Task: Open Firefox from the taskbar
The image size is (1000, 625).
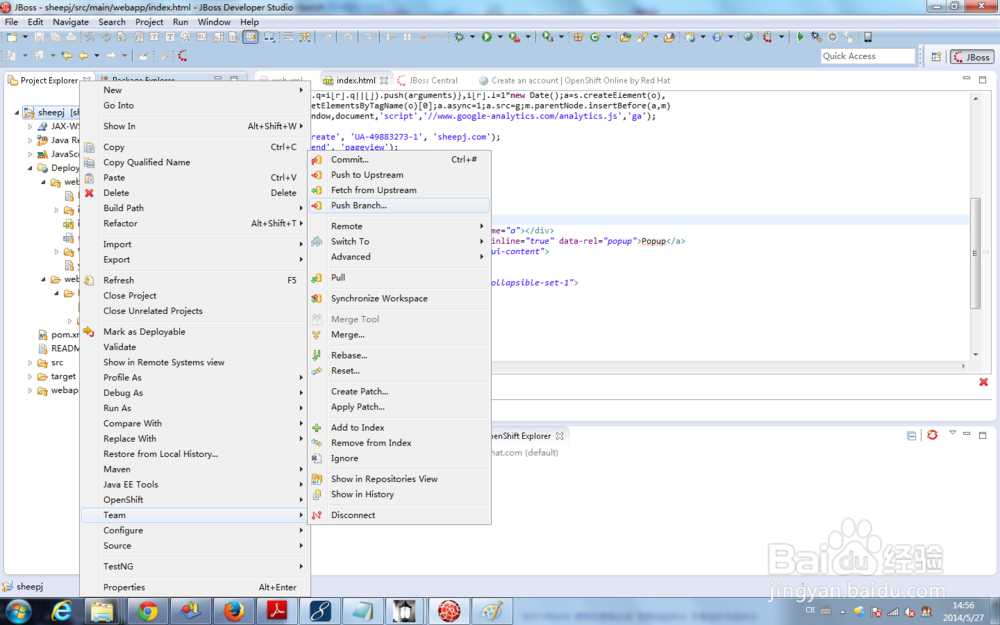Action: (x=234, y=612)
